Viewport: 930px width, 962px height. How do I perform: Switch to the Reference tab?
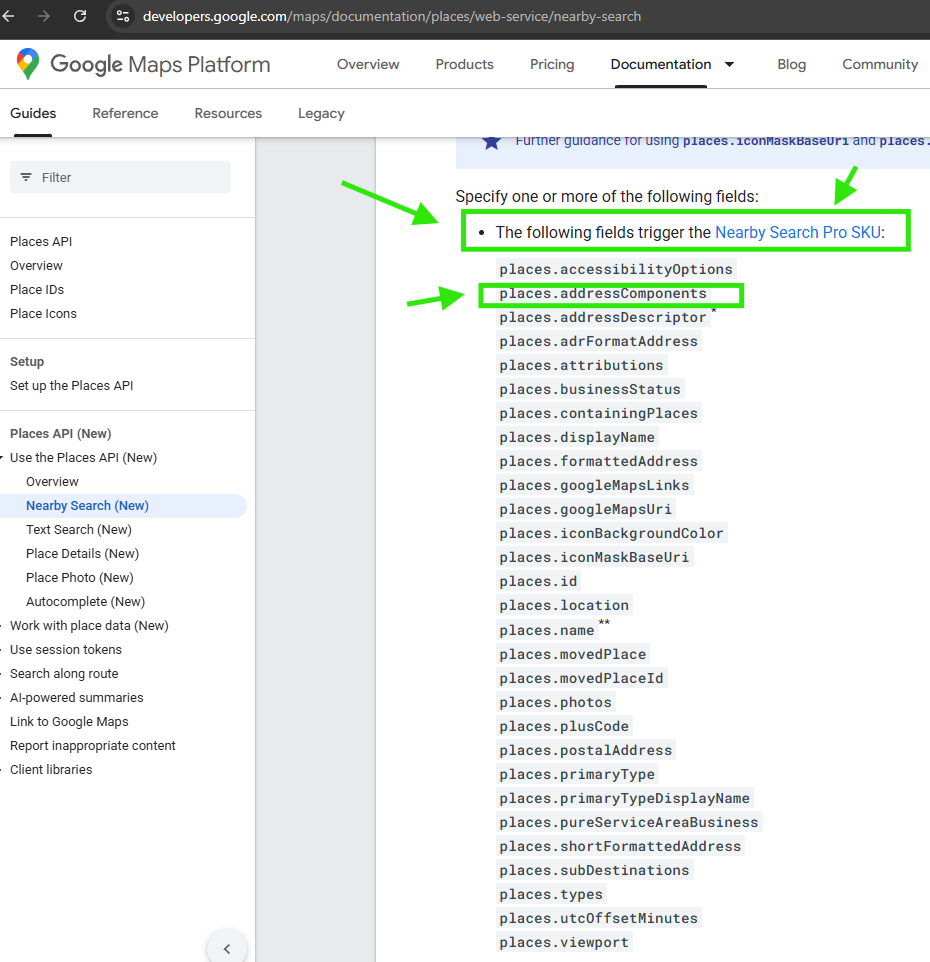coord(125,113)
